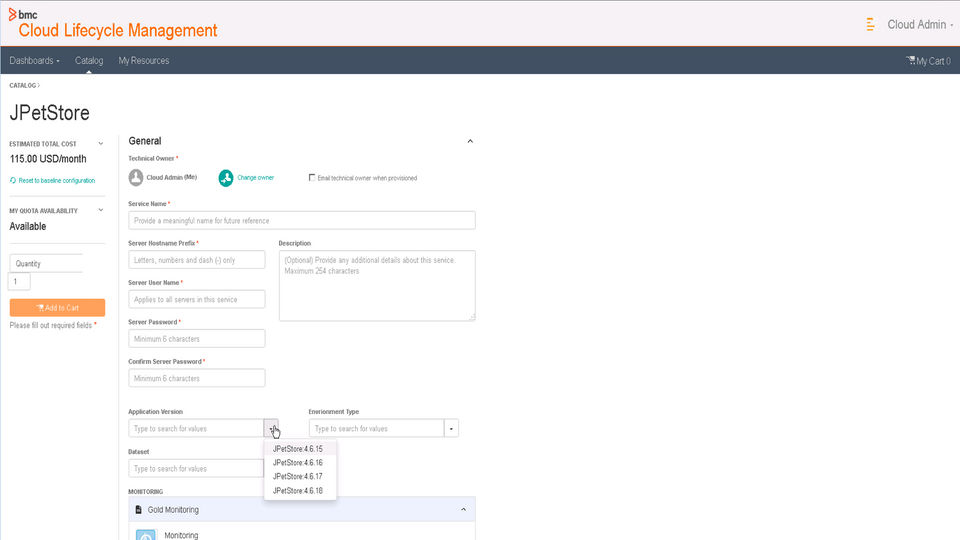Open the orange notifications menu icon

(x=870, y=24)
